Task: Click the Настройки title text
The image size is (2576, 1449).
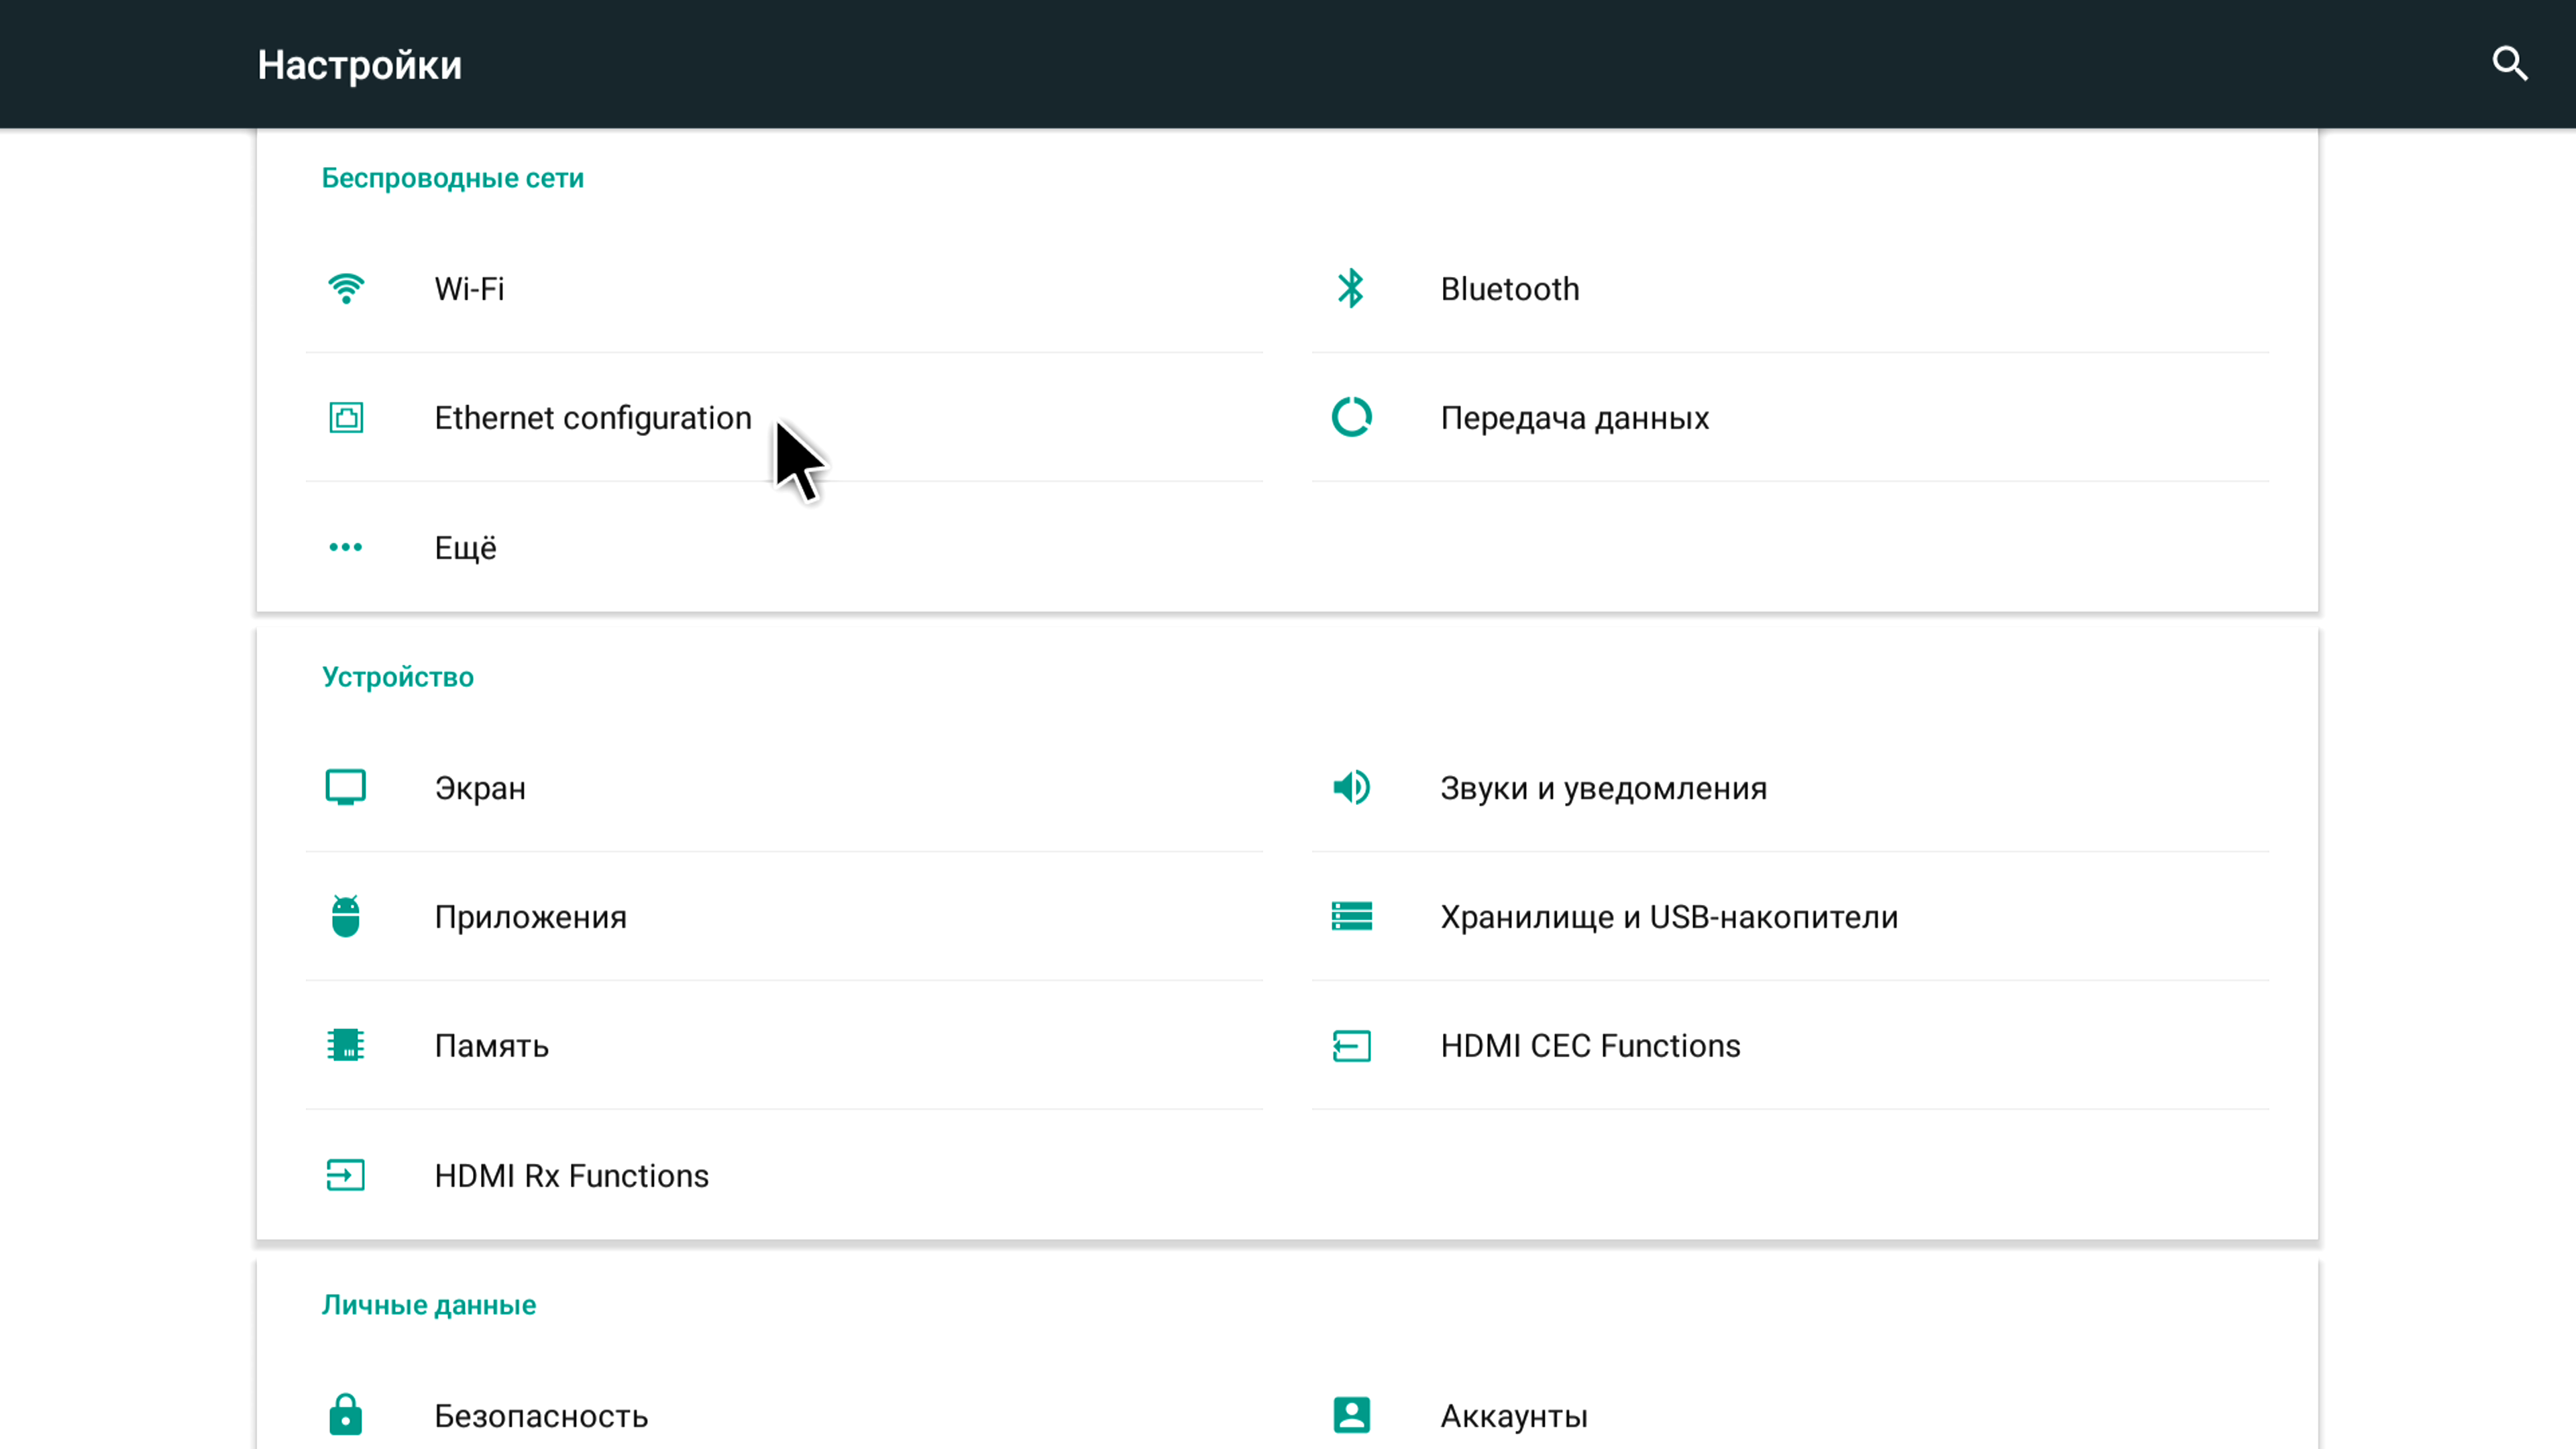Action: [359, 65]
